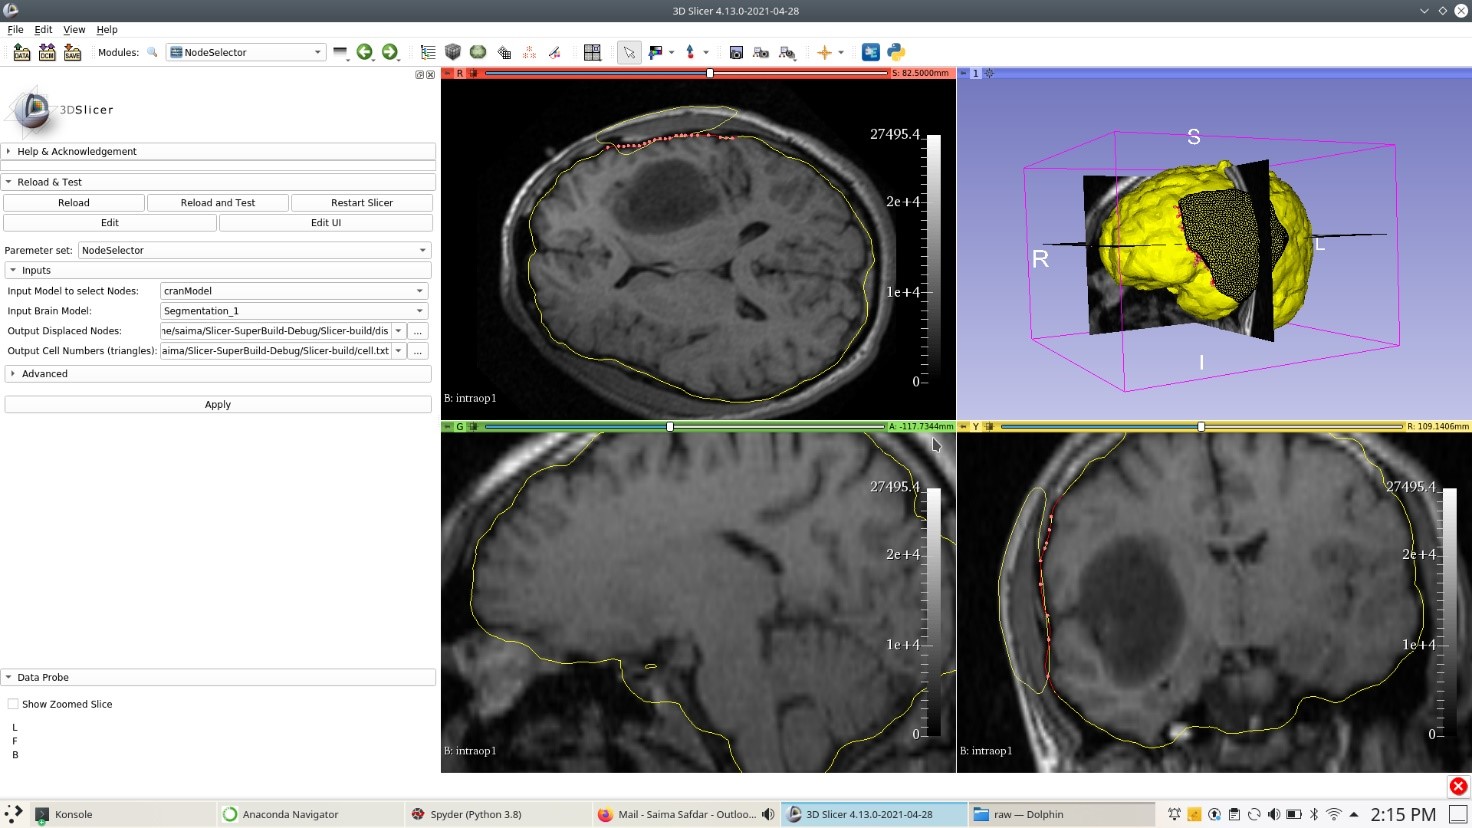Open the Load DICOM (DCM) icon
Screen dimensions: 1472x828
point(47,52)
